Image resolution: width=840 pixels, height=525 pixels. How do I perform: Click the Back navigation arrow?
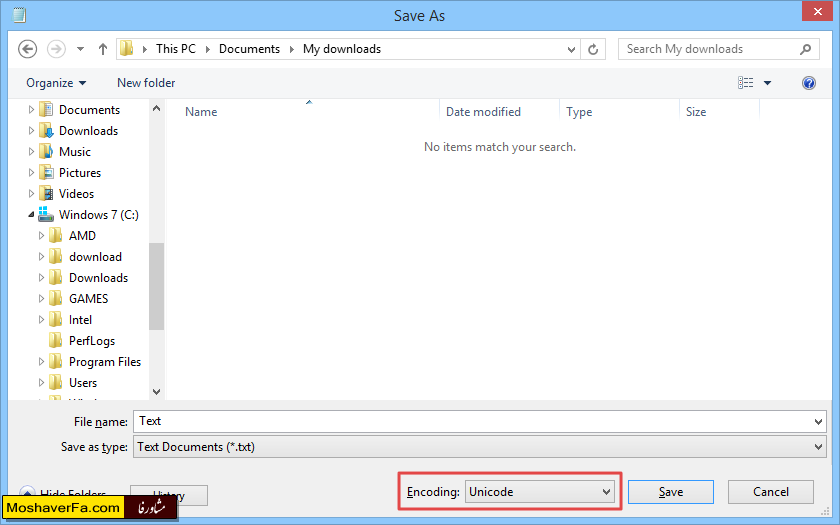[x=27, y=49]
